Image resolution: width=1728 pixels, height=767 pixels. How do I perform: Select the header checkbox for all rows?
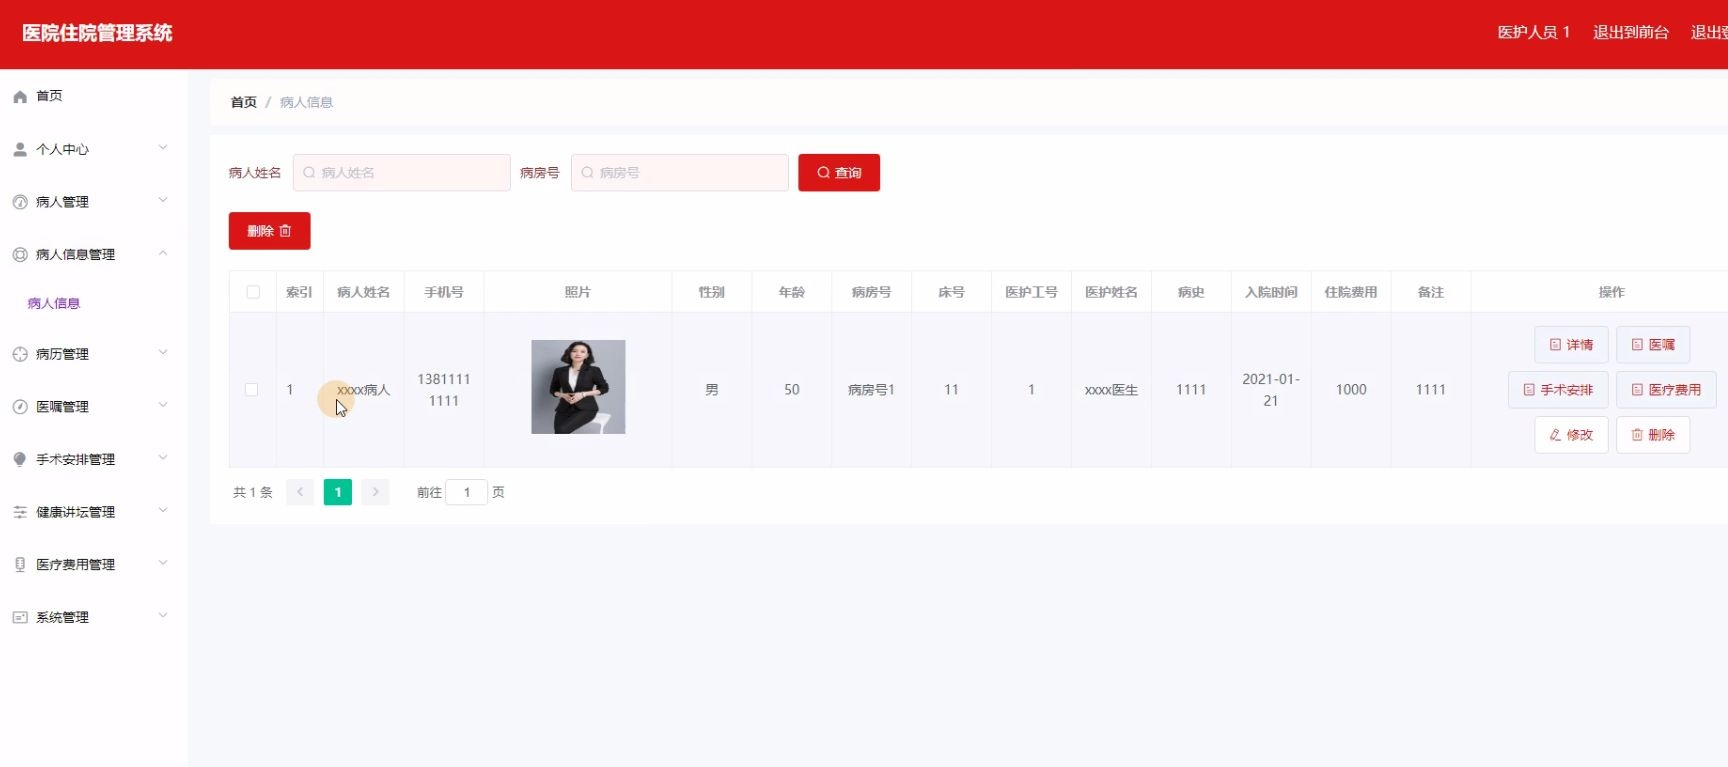click(x=253, y=292)
